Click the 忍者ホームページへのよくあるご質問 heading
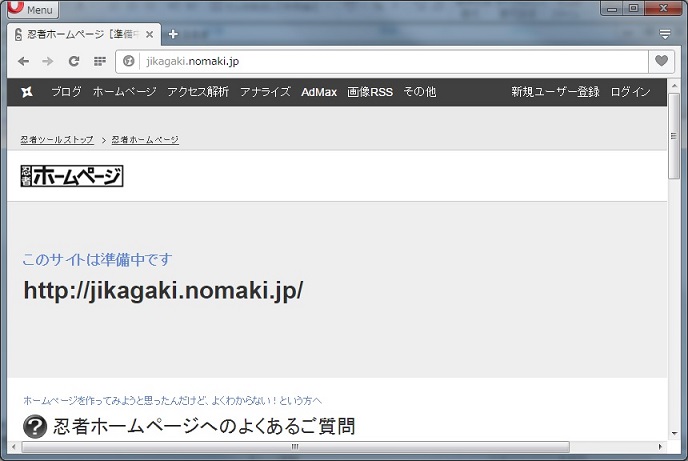Image resolution: width=688 pixels, height=461 pixels. click(x=204, y=426)
